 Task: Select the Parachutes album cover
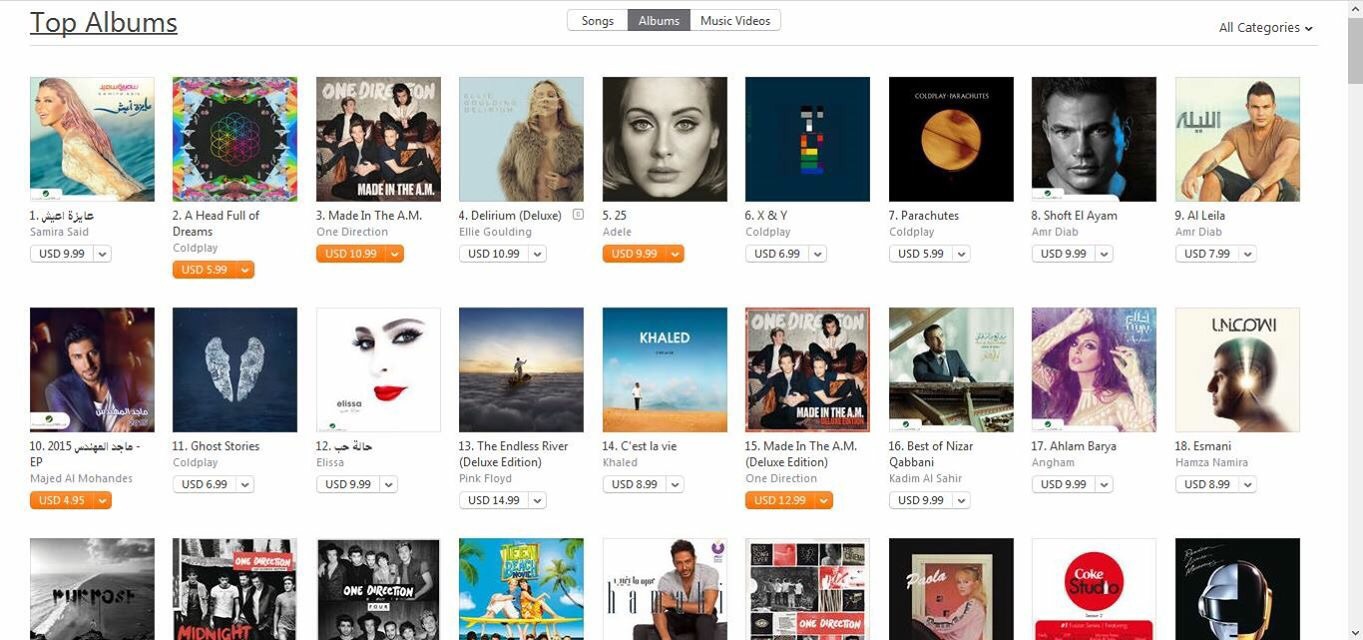(951, 139)
